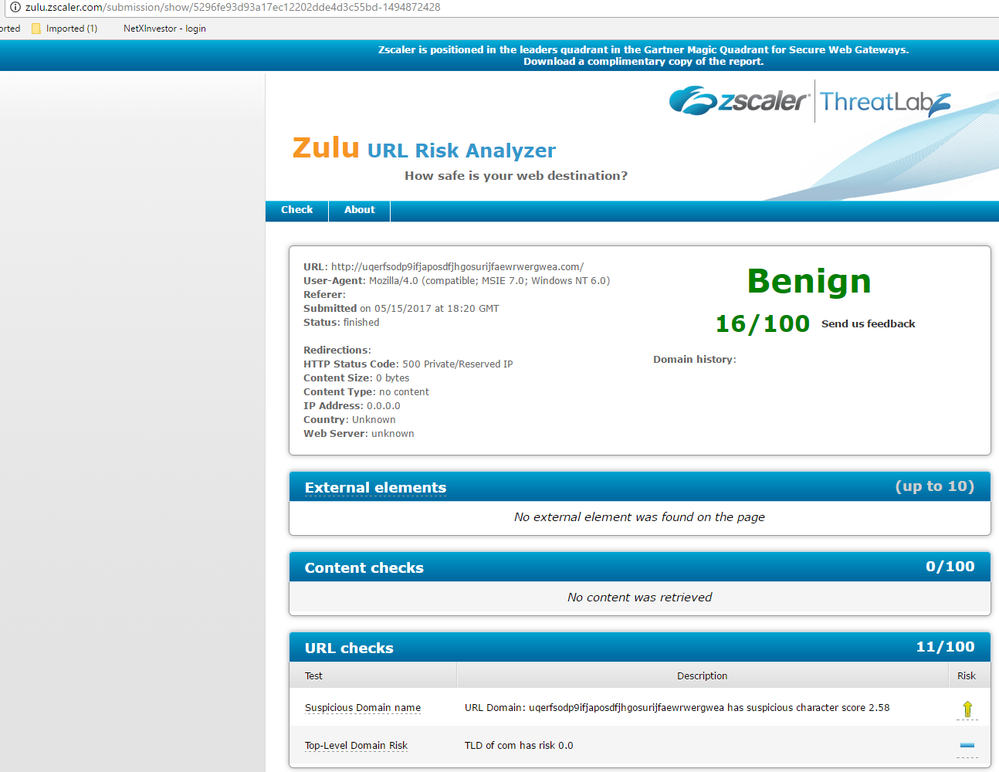Click the 'Referer:' label
This screenshot has width=999, height=772.
point(324,294)
